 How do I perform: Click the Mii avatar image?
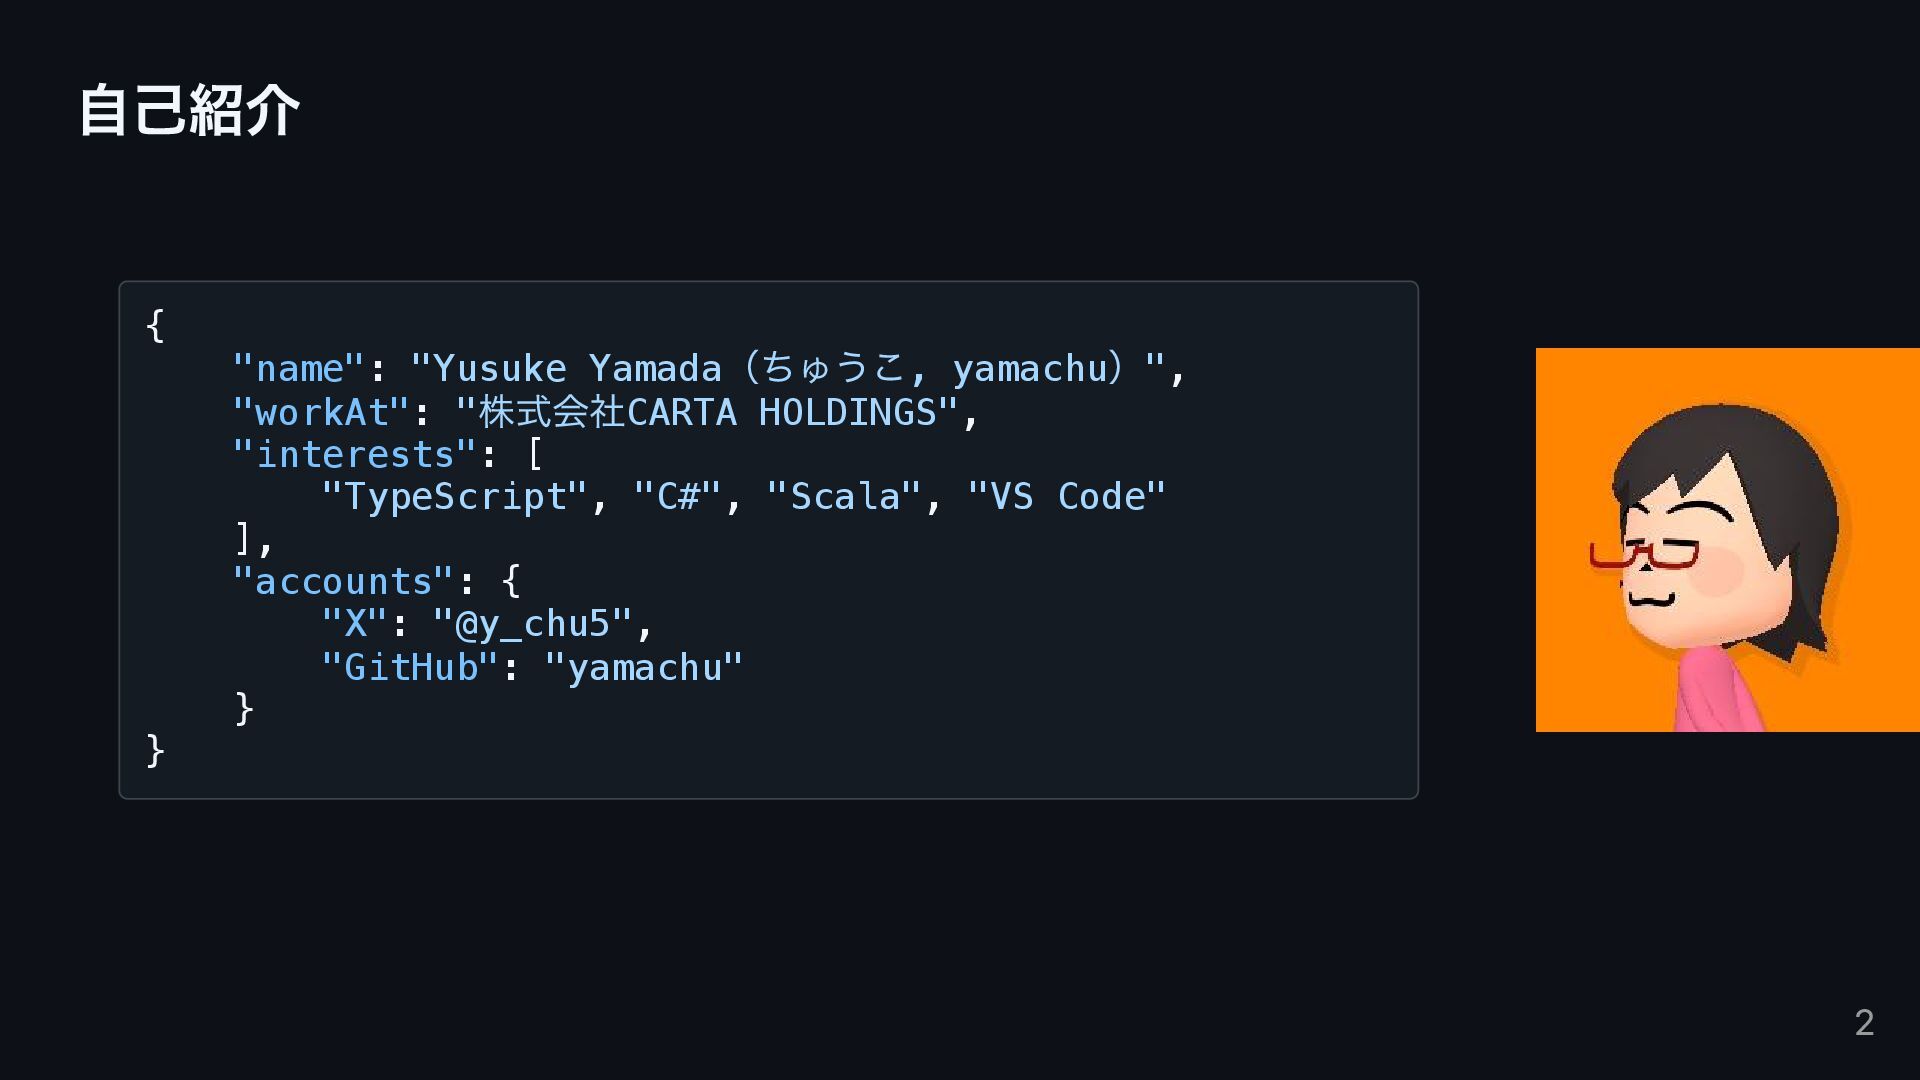pyautogui.click(x=1727, y=540)
